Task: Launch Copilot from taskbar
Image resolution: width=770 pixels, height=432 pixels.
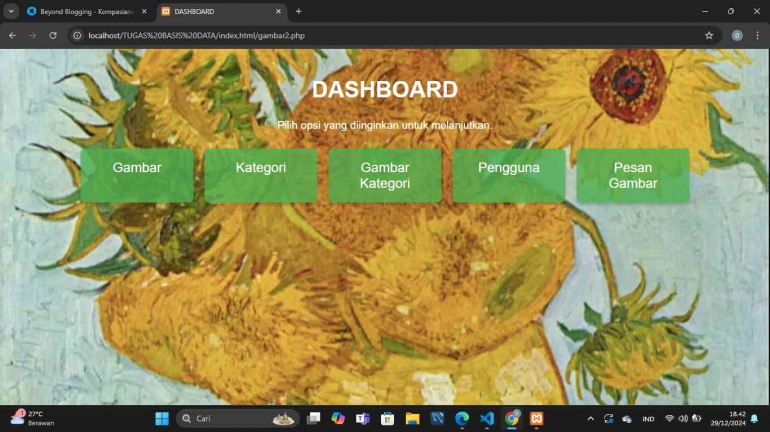Action: point(338,419)
